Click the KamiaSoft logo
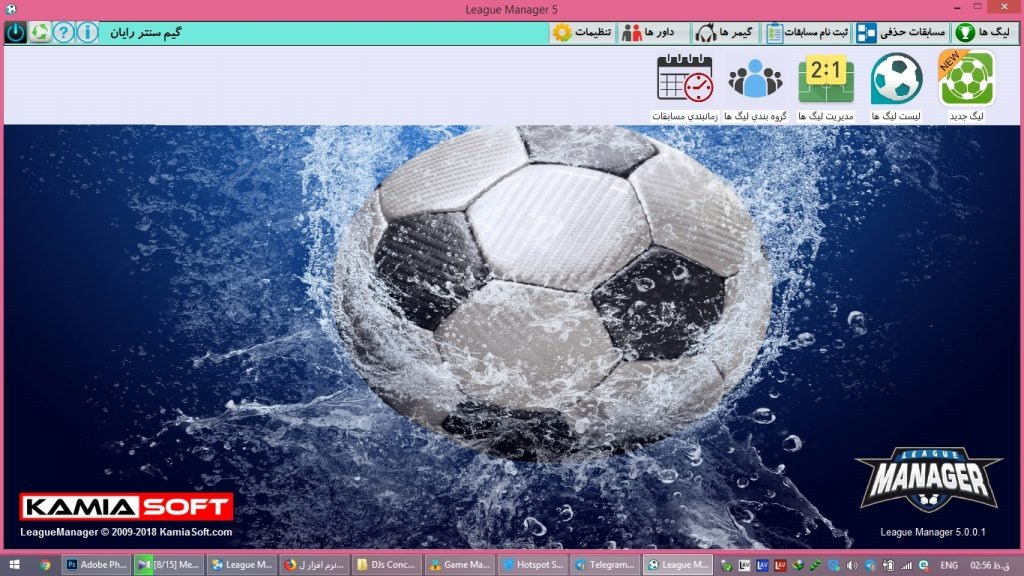Viewport: 1024px width, 576px height. (127, 507)
